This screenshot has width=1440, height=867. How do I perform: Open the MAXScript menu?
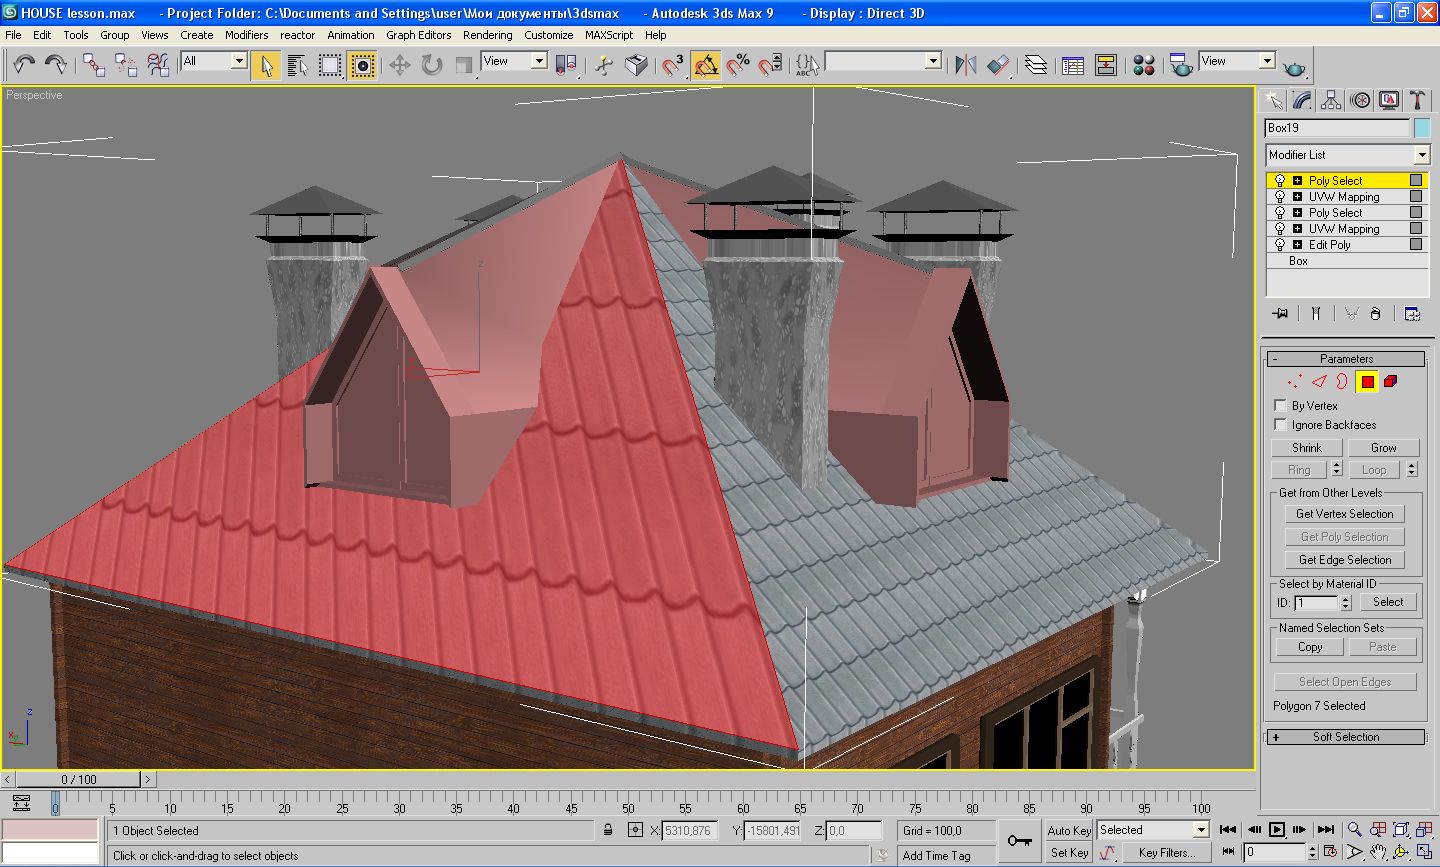[x=609, y=35]
